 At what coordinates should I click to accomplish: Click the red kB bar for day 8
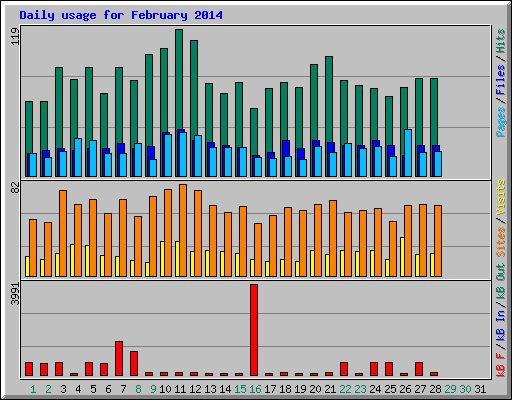134,364
